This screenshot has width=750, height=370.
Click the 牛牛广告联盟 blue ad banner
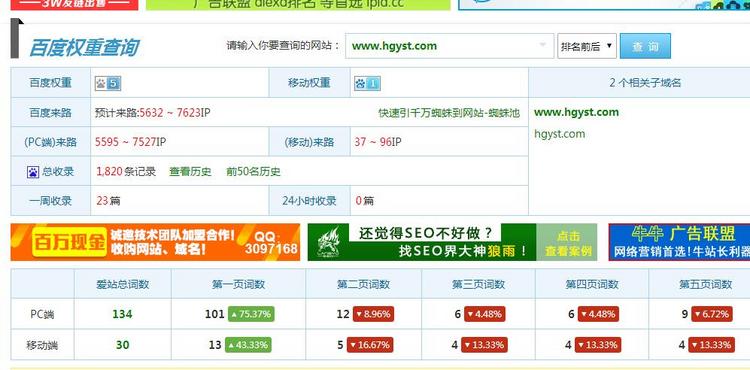[679, 242]
